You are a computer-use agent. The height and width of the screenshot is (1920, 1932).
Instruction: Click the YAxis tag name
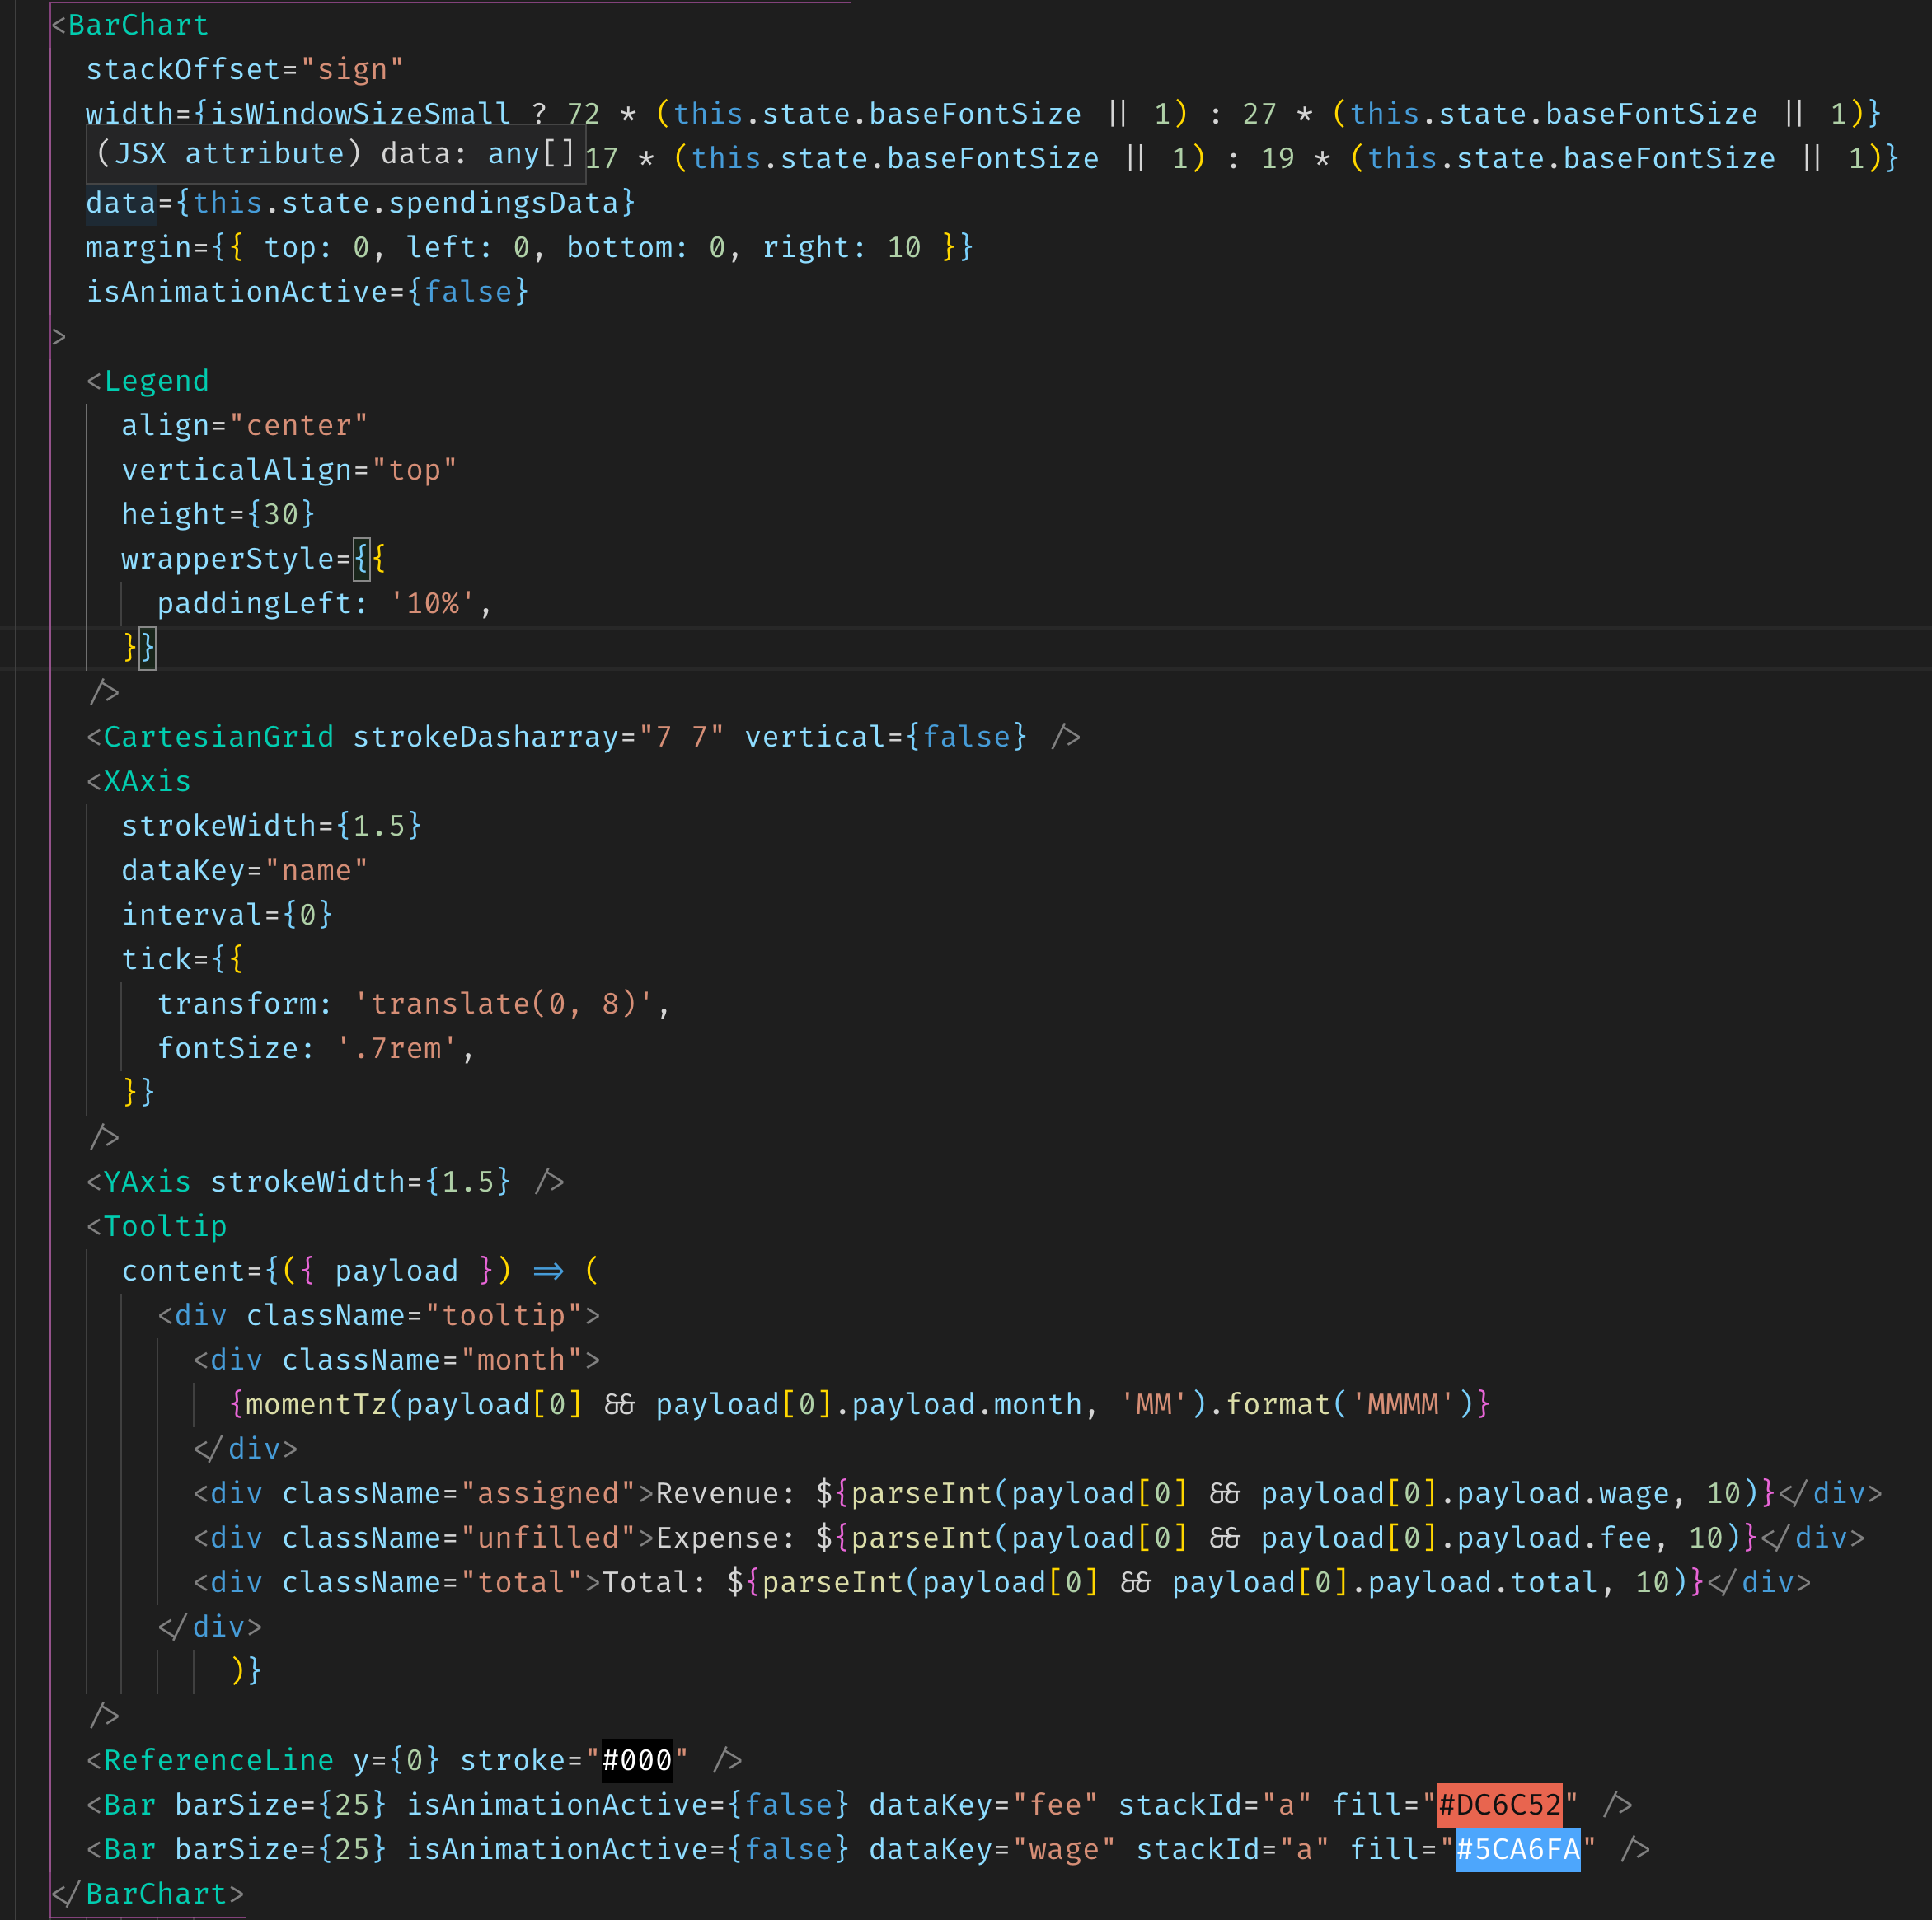147,1182
